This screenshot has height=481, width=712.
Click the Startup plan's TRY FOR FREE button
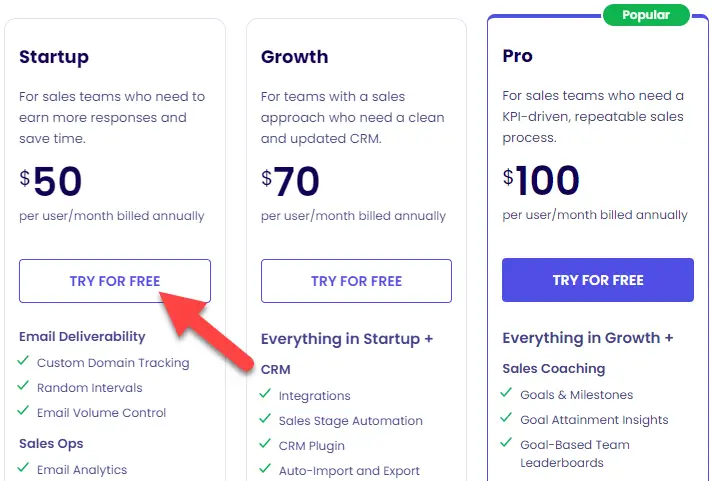tap(114, 281)
